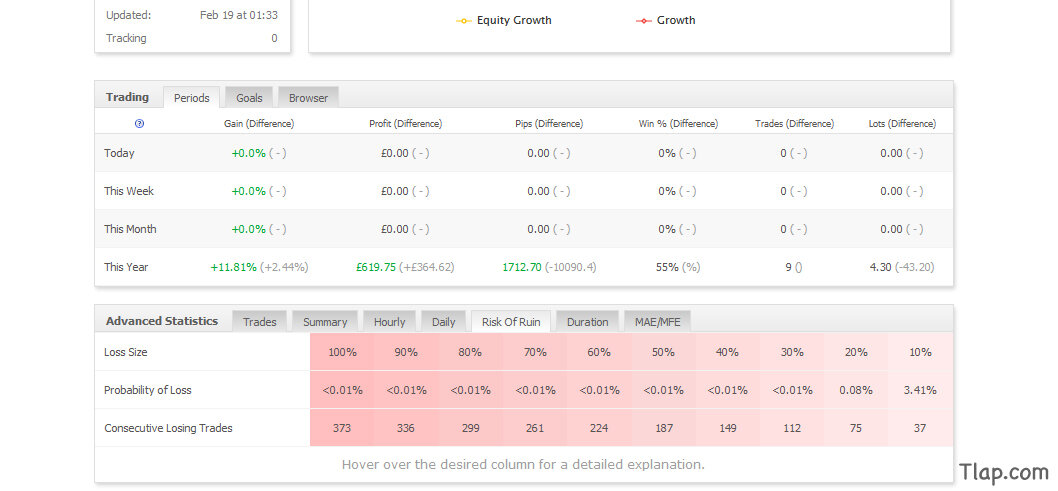1058x491 pixels.
Task: Open the Periods tab
Action: click(x=192, y=98)
